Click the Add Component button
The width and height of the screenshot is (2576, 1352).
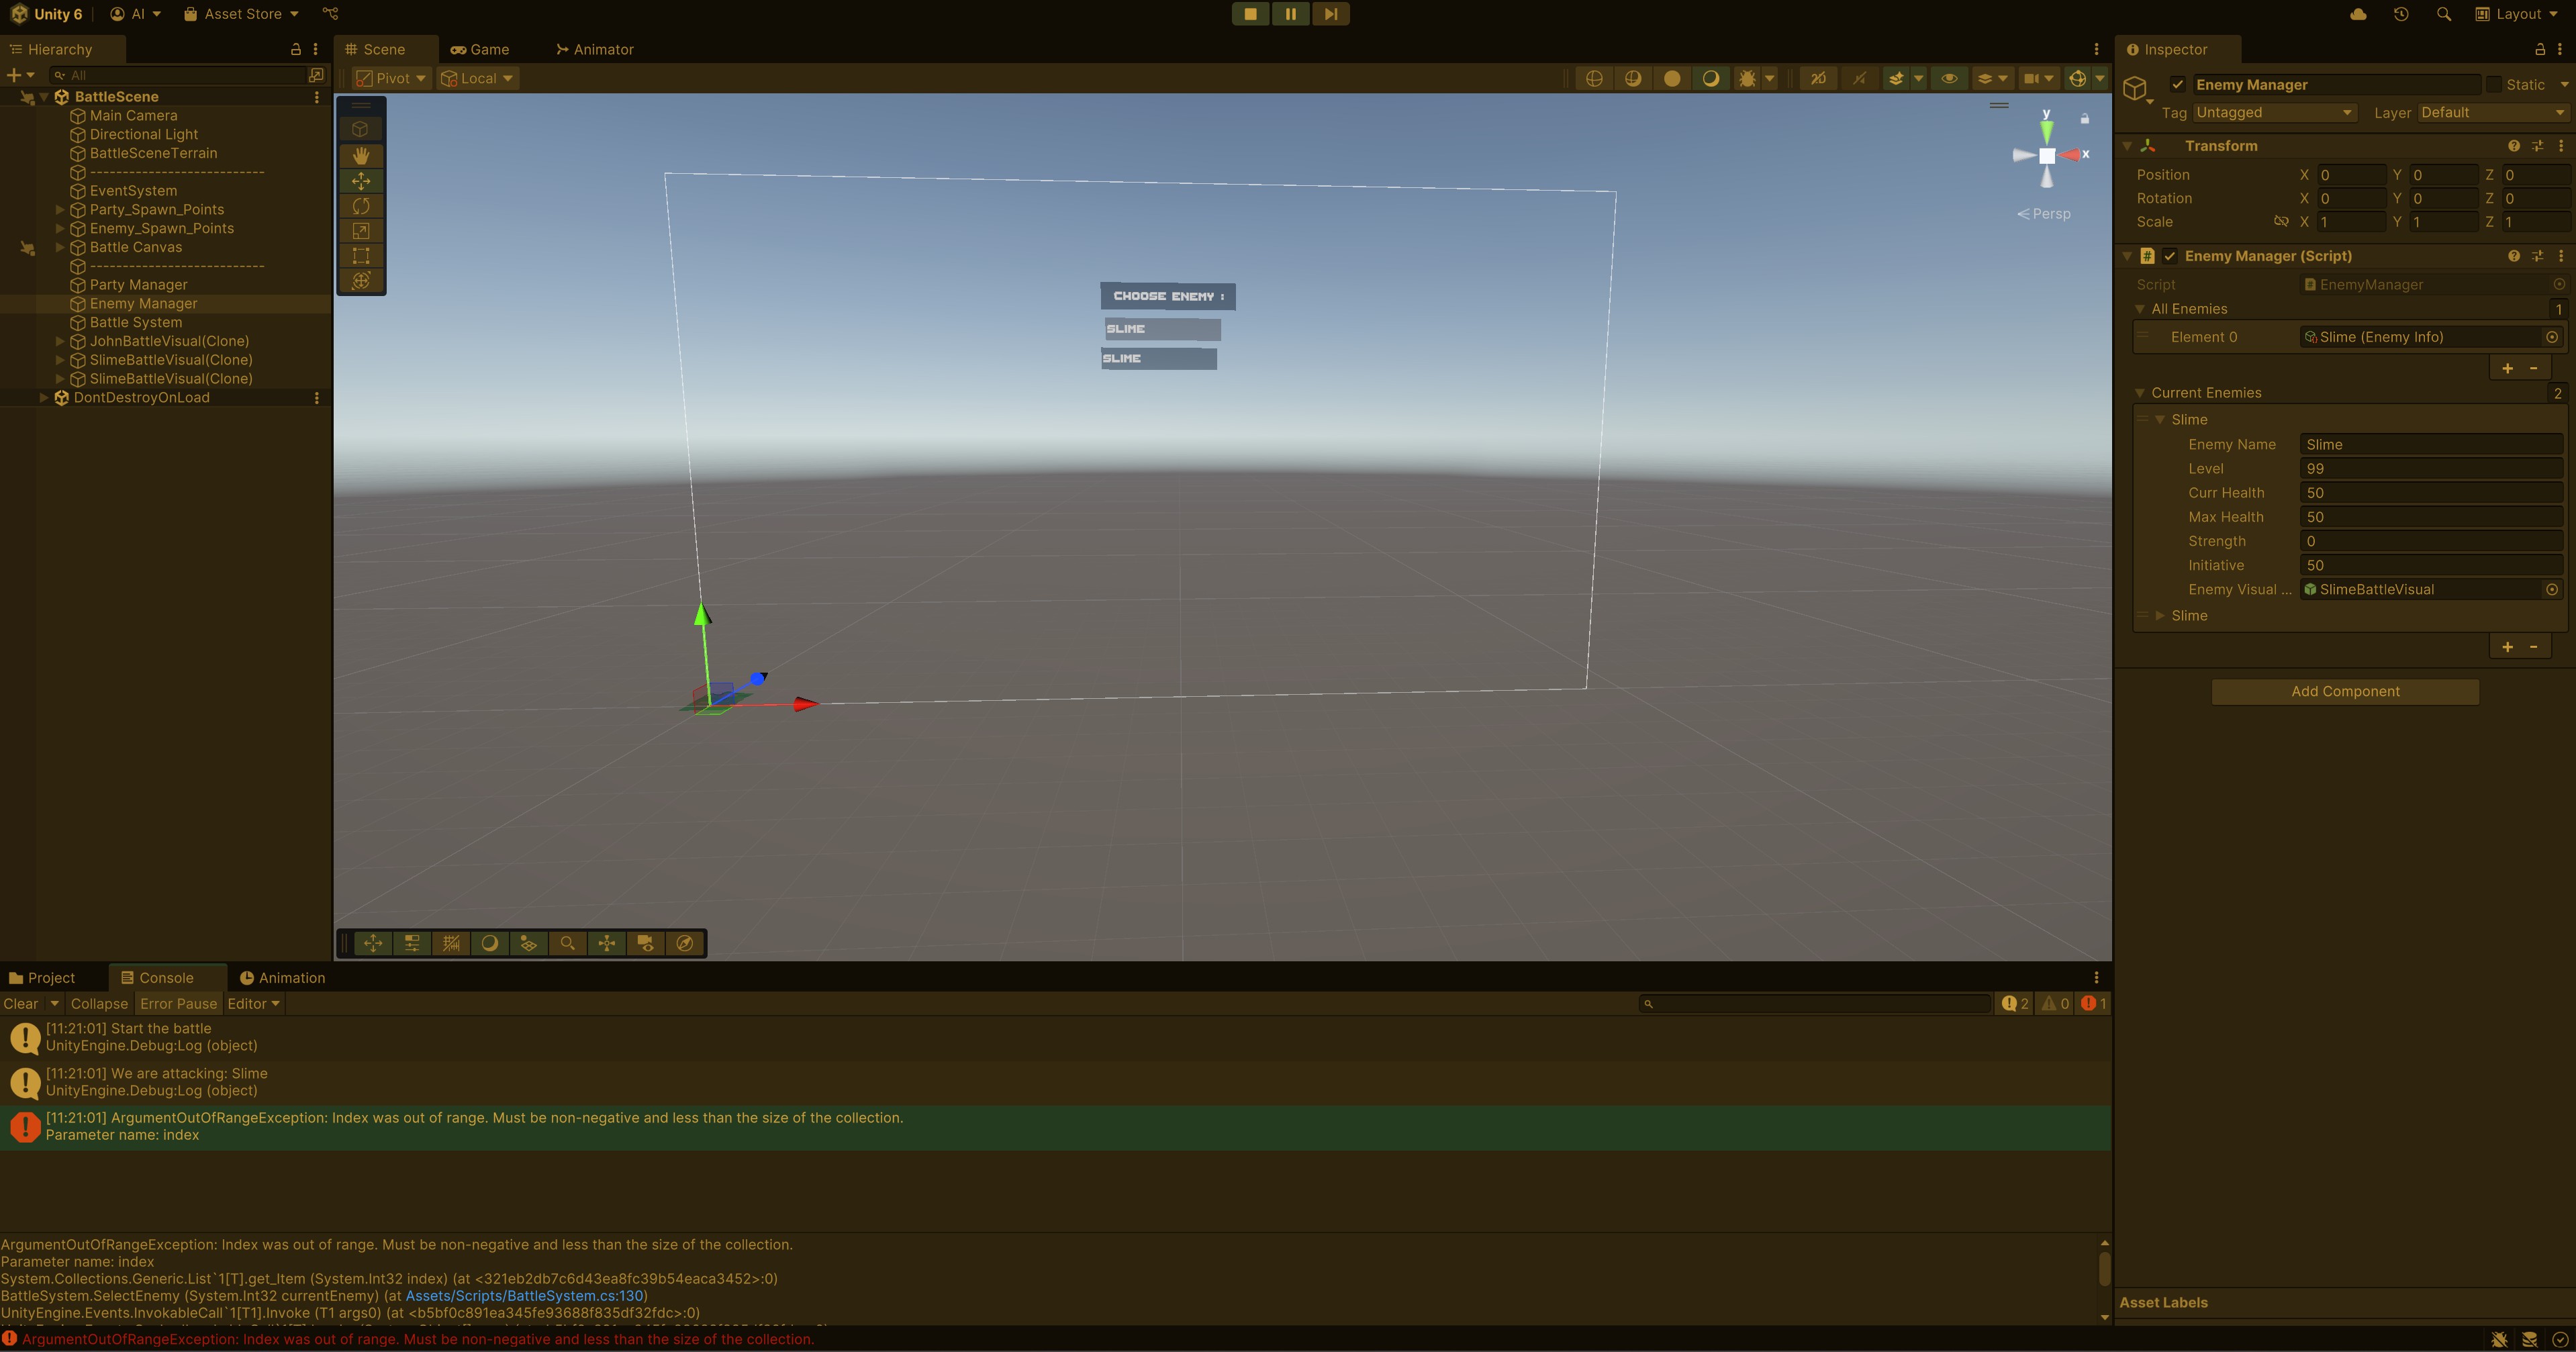[2344, 691]
